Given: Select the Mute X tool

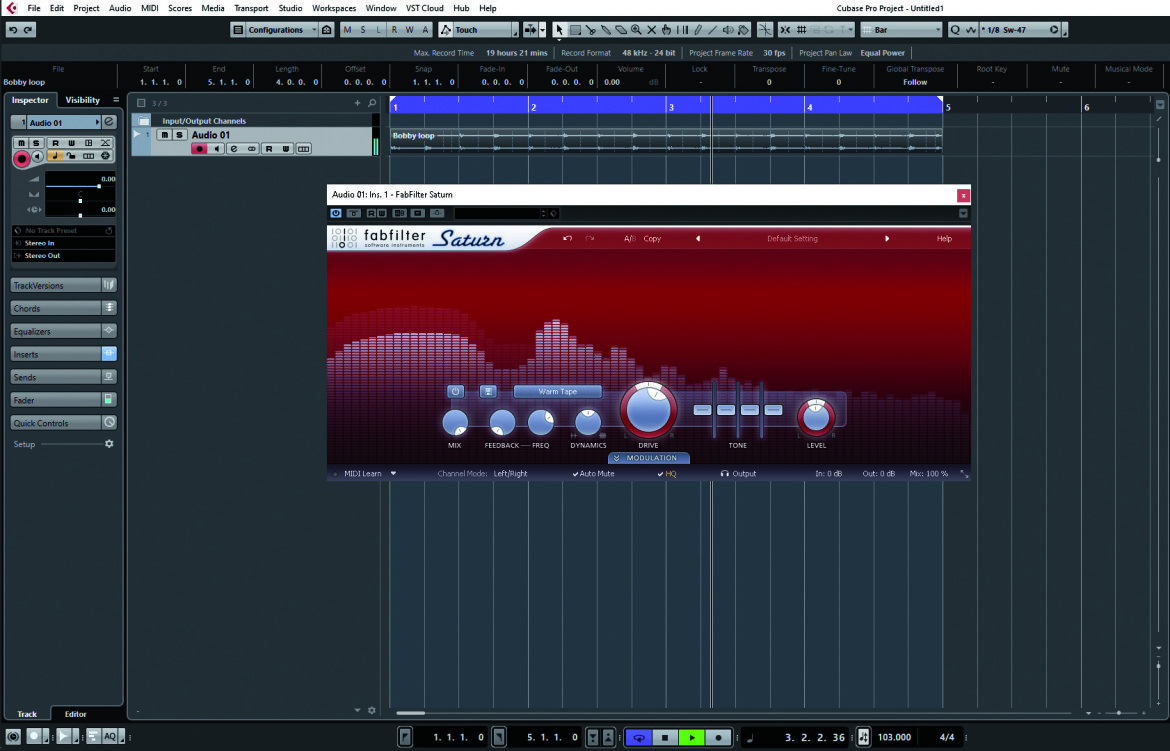Looking at the screenshot, I should [x=651, y=30].
